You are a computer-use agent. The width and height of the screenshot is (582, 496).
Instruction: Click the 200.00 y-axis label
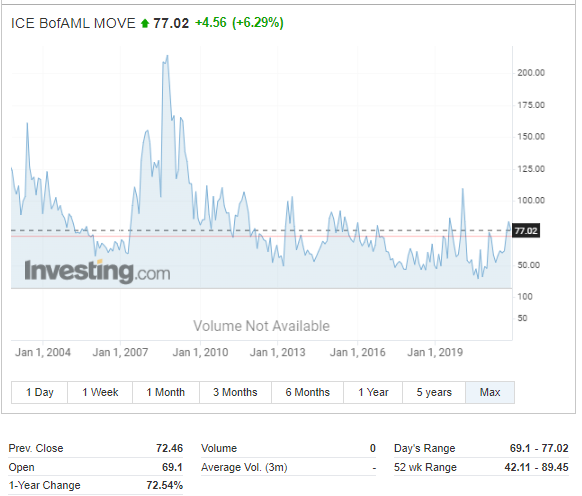[531, 73]
